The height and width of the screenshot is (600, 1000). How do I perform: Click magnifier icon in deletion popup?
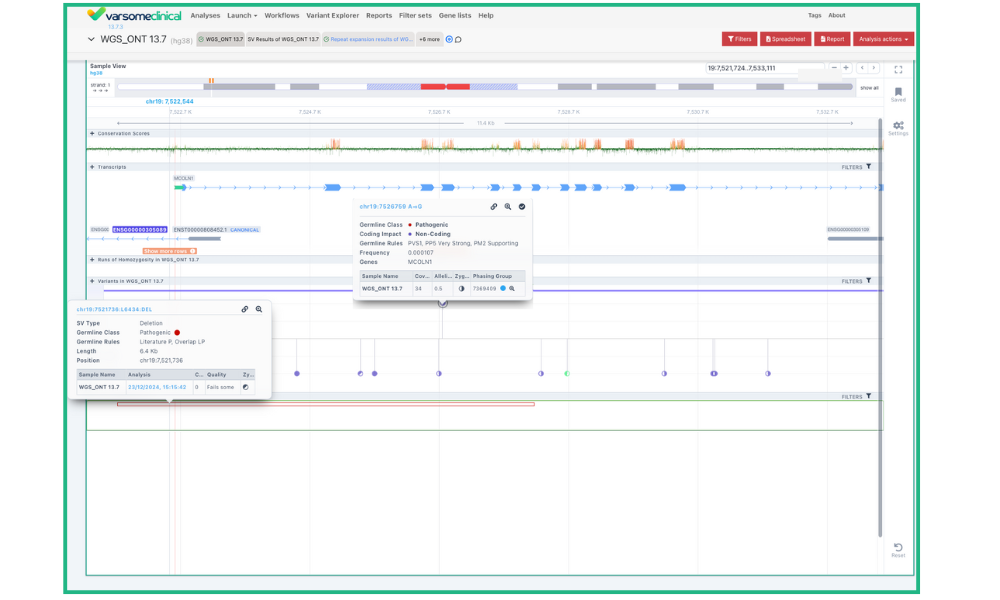pos(259,309)
